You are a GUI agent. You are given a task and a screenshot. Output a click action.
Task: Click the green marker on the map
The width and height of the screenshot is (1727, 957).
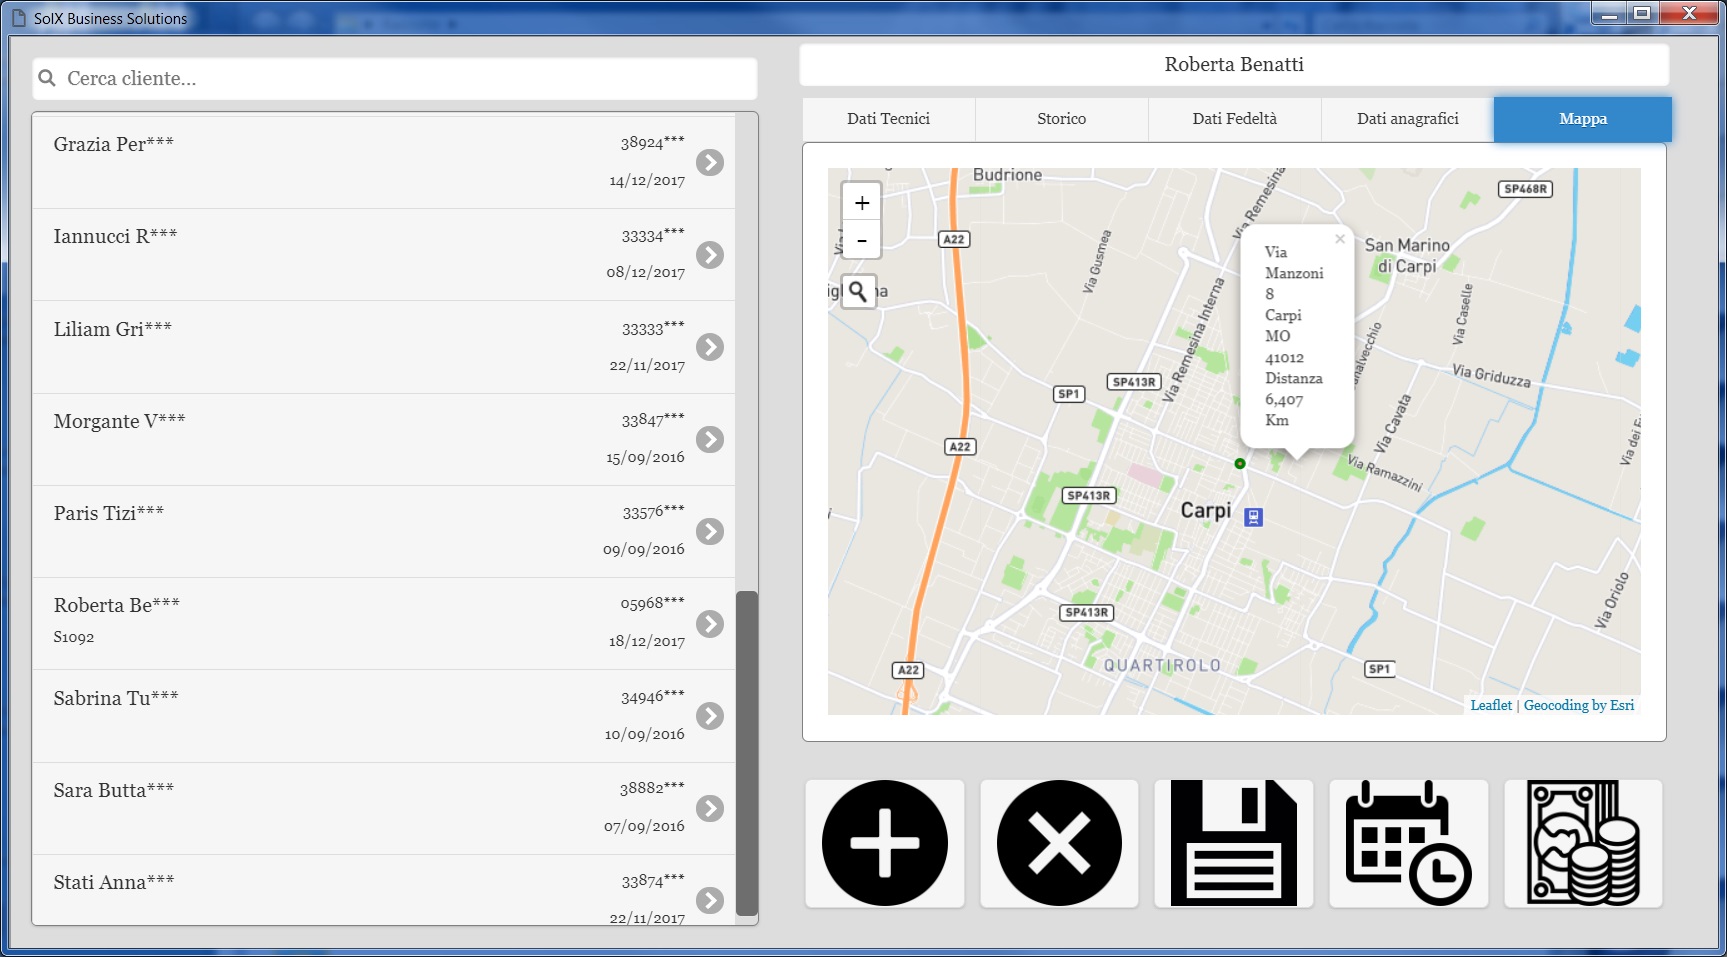click(1240, 463)
